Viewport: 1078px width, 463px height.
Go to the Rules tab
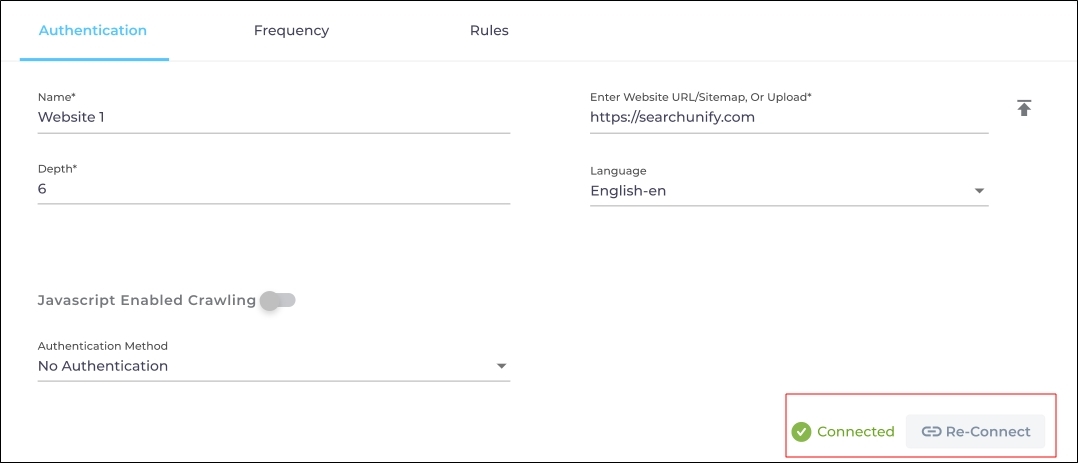[489, 30]
